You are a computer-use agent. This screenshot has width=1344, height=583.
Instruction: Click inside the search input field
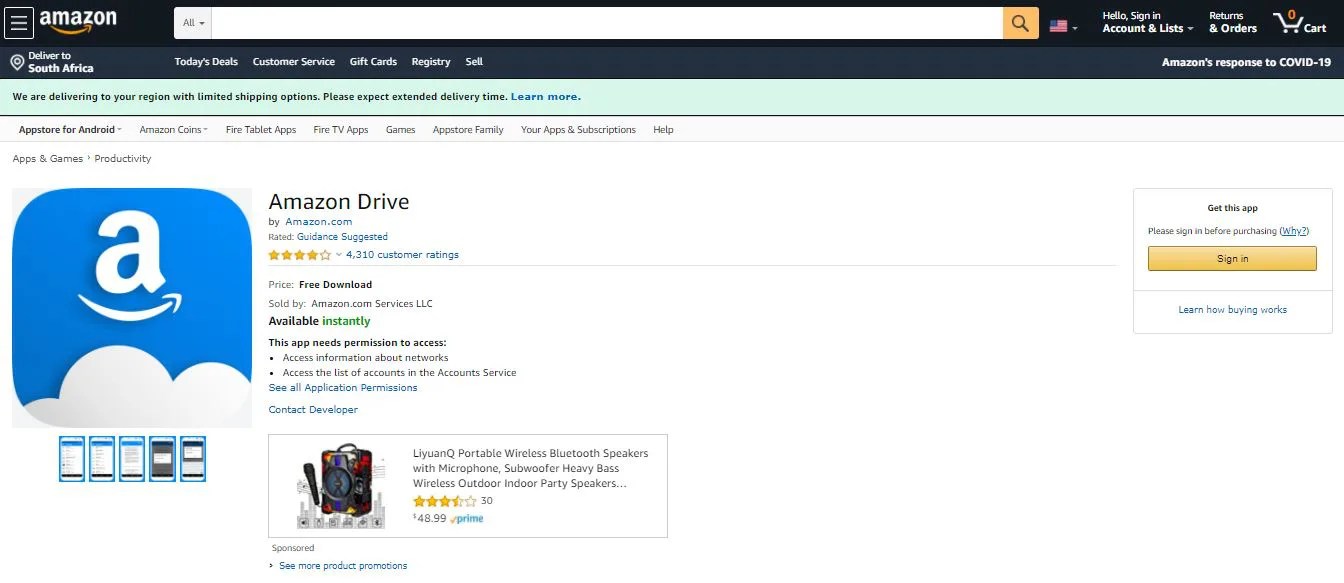tap(600, 22)
